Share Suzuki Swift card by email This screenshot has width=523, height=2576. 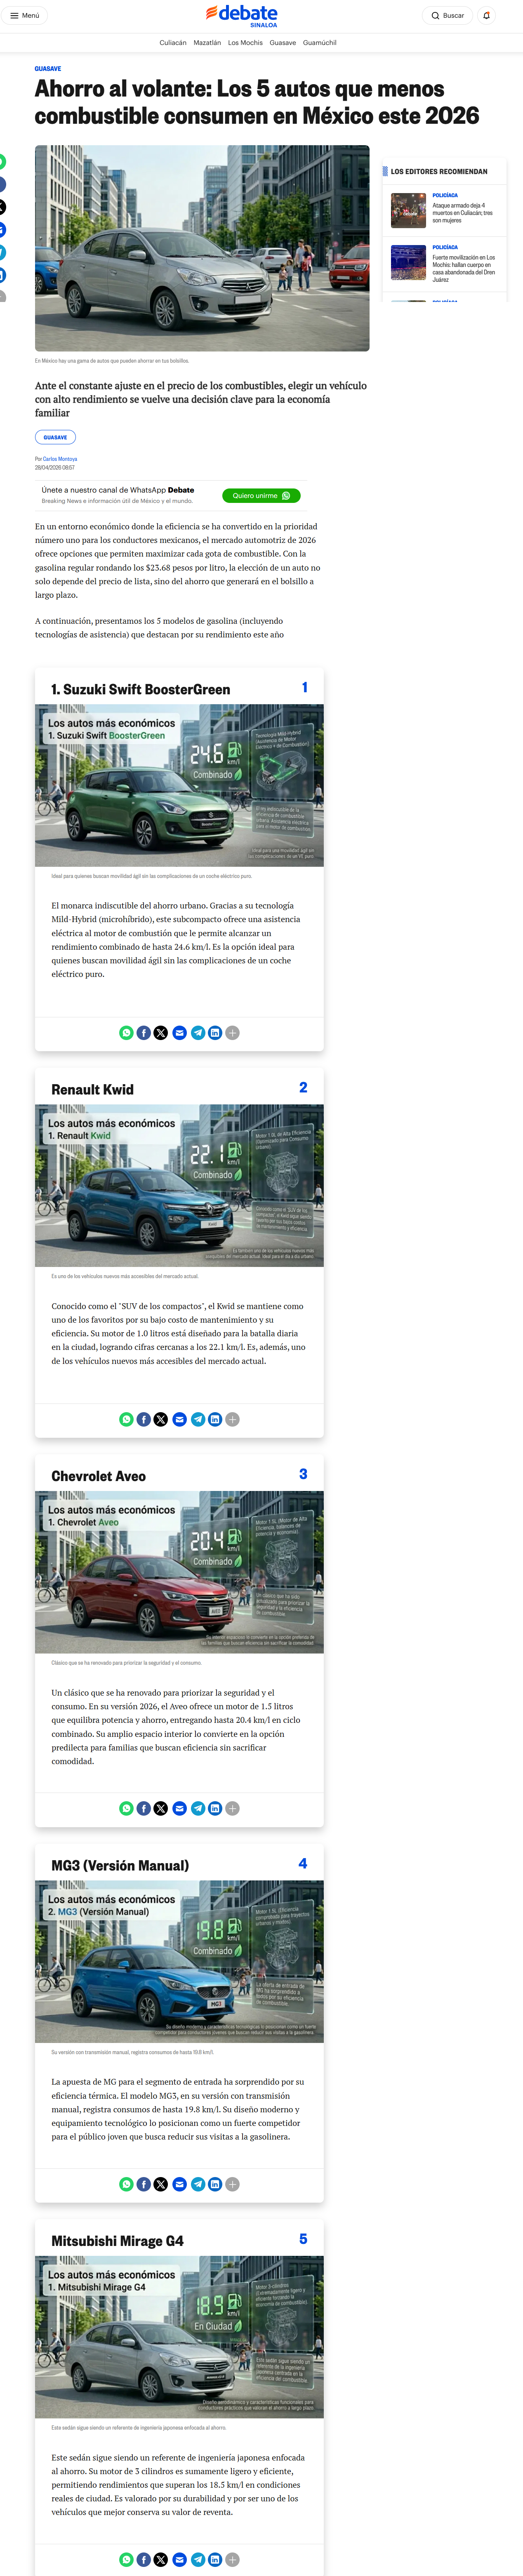pyautogui.click(x=180, y=1033)
